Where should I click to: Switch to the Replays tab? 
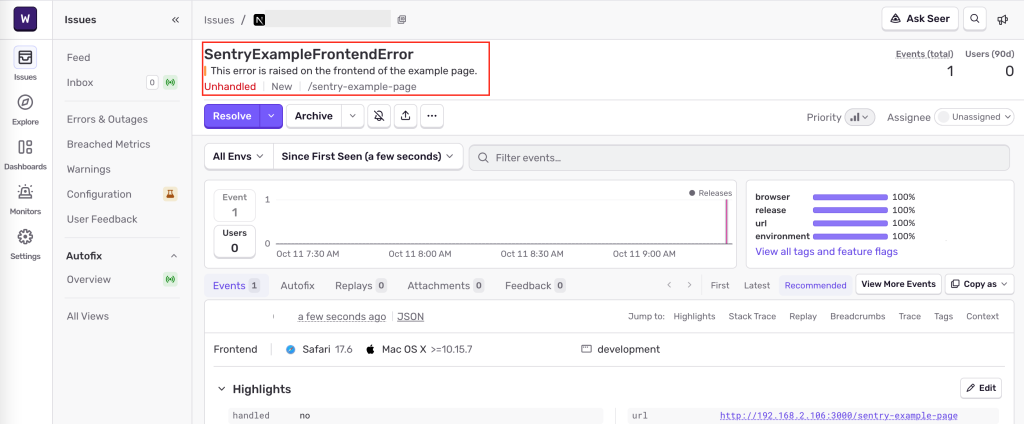[360, 285]
